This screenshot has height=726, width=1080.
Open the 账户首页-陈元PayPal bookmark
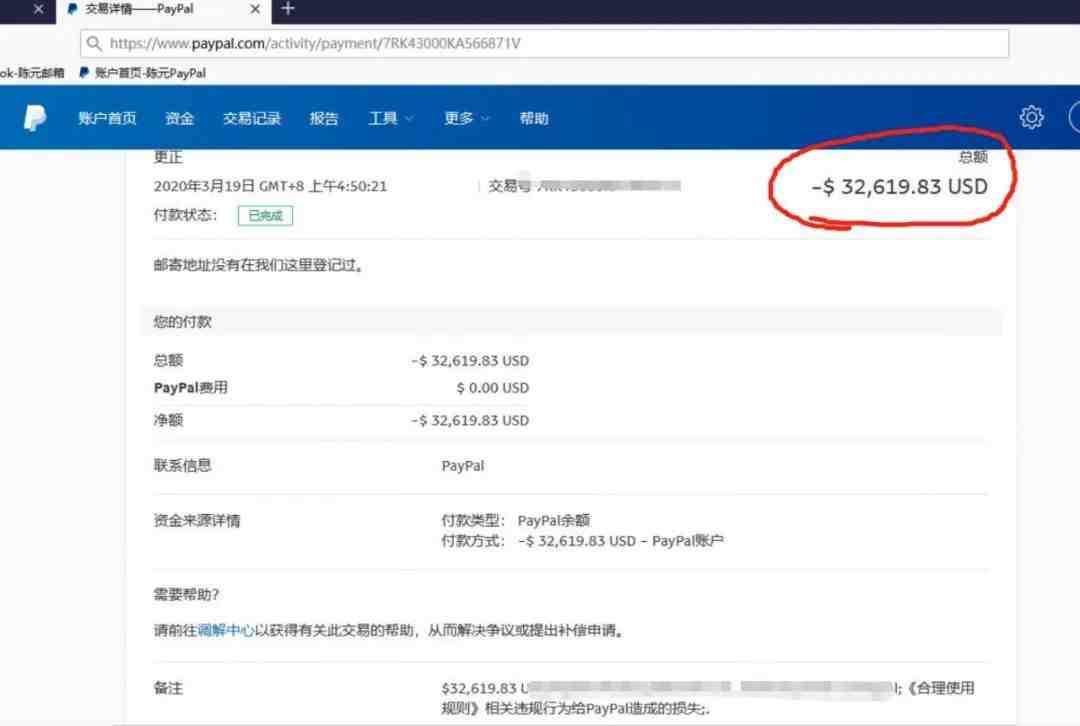(x=143, y=73)
